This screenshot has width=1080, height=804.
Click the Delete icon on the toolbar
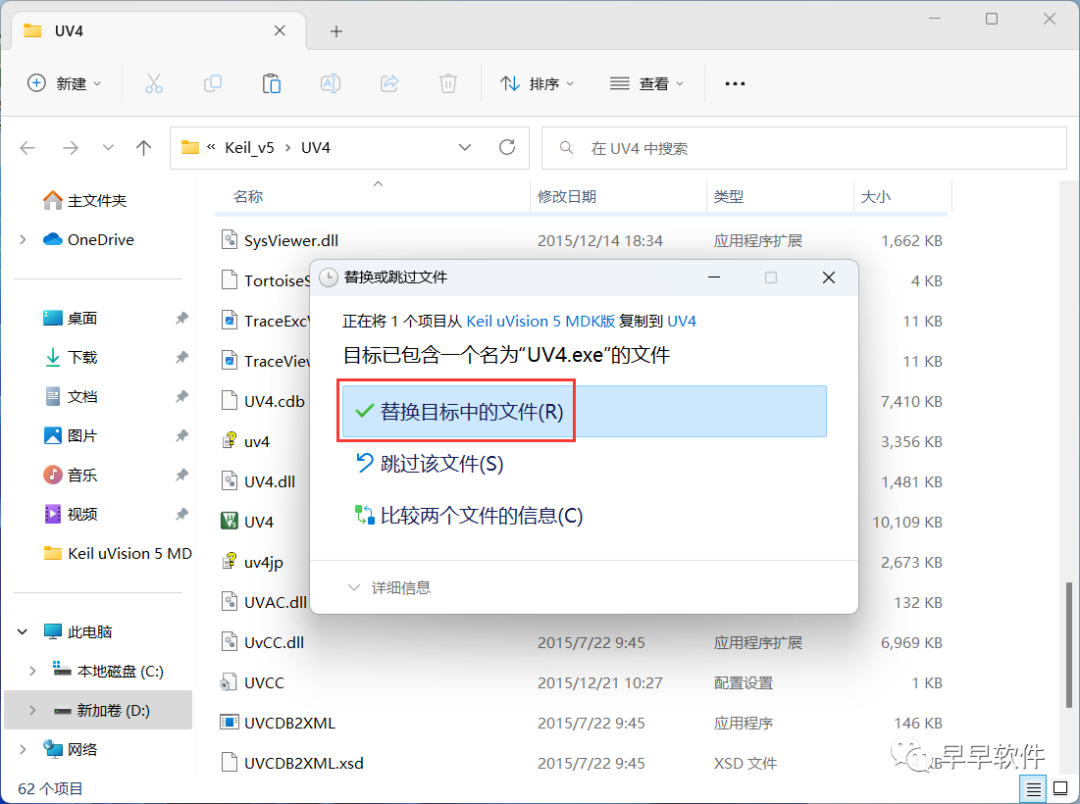pyautogui.click(x=447, y=83)
